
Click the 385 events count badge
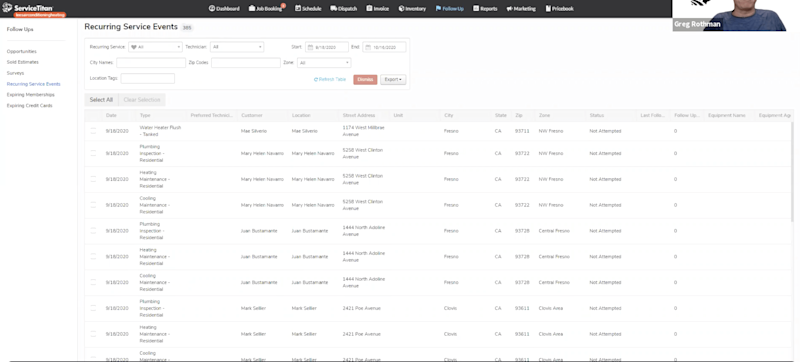[187, 28]
